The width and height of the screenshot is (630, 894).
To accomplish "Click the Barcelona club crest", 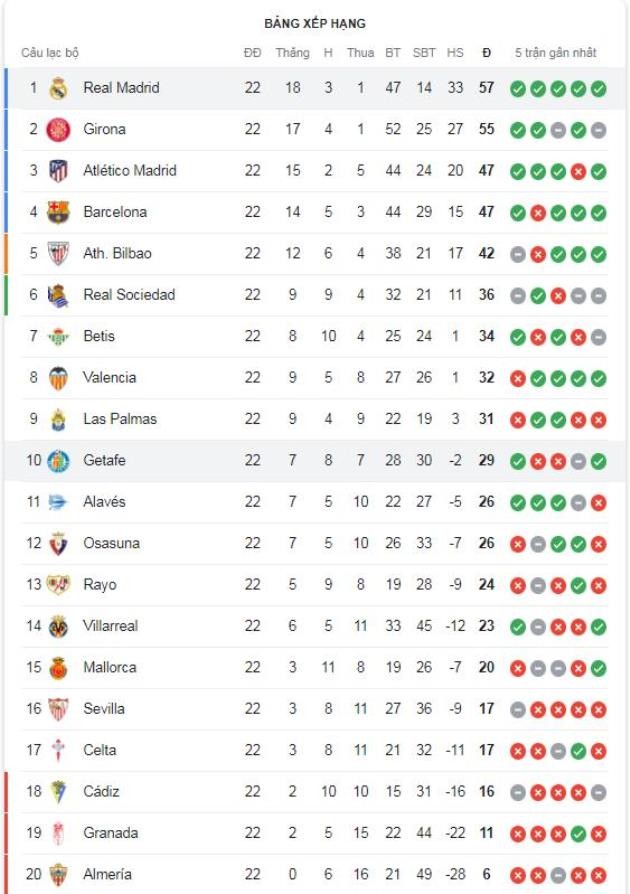I will point(58,212).
